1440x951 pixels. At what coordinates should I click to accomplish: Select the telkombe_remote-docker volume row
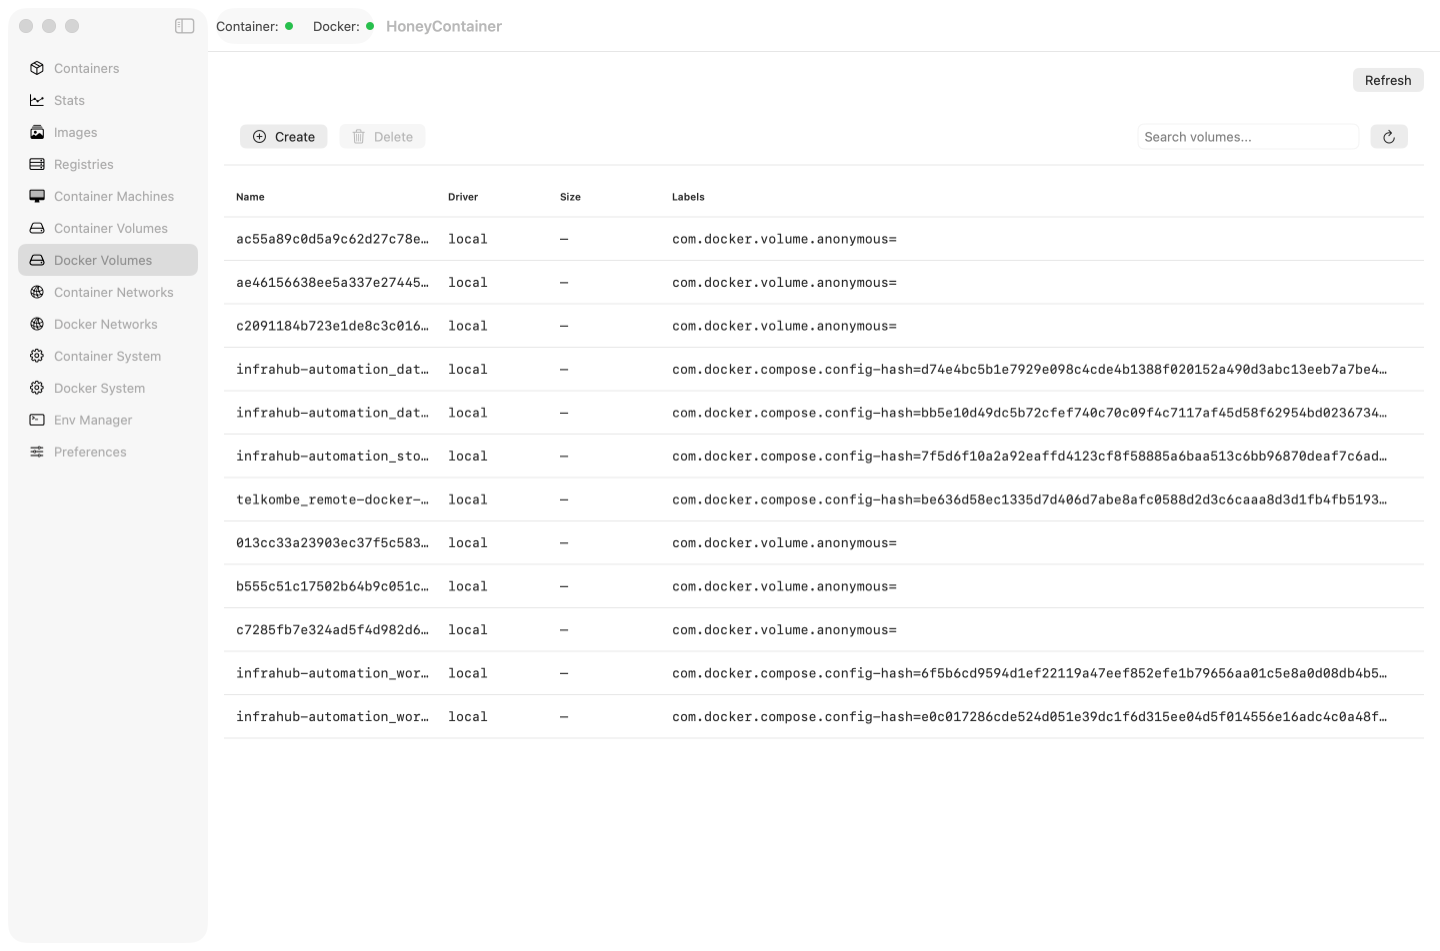click(x=824, y=500)
